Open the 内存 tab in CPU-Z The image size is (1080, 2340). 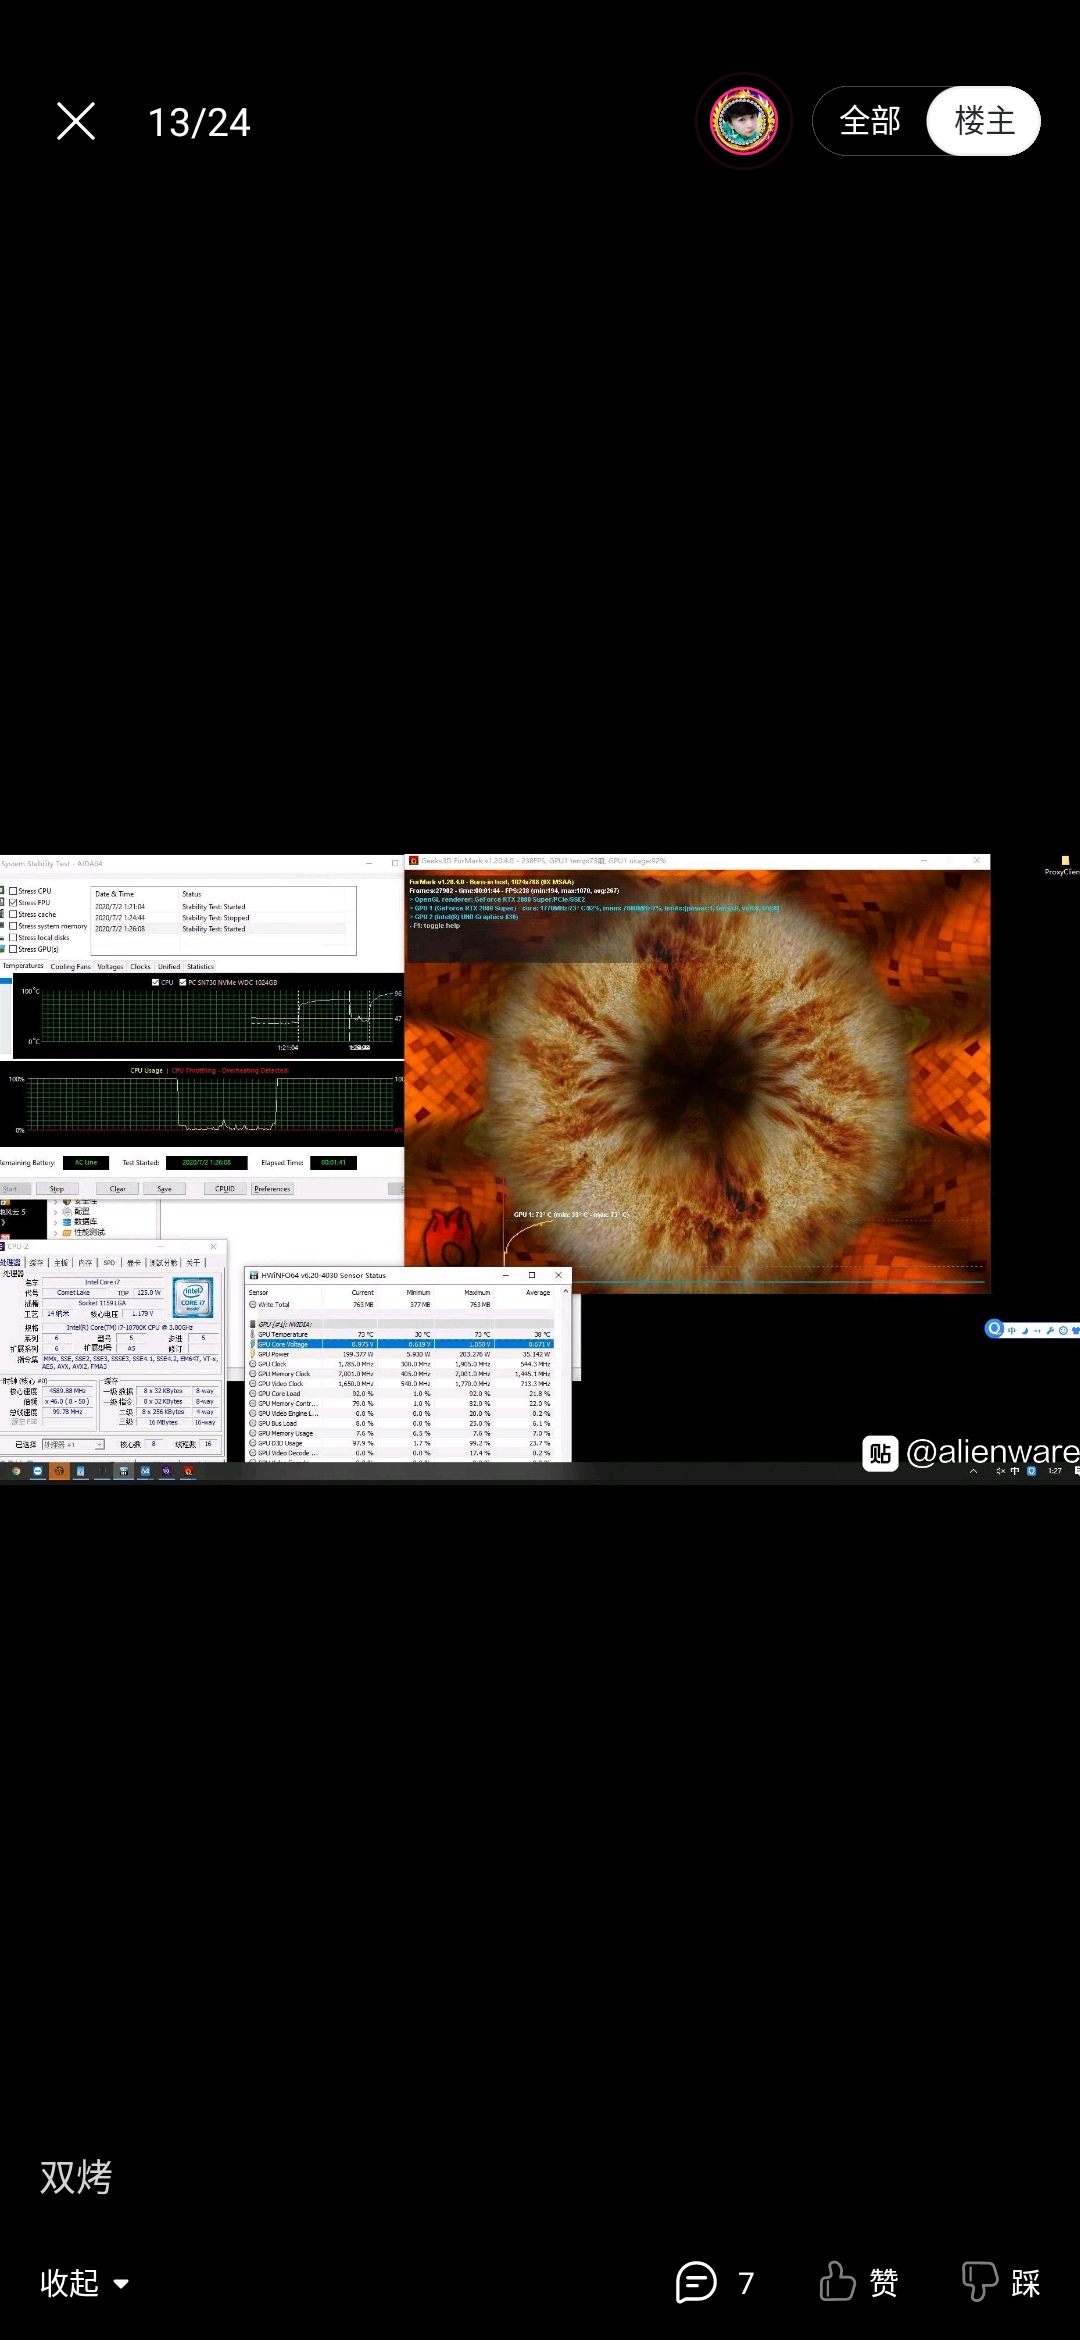tap(85, 1263)
